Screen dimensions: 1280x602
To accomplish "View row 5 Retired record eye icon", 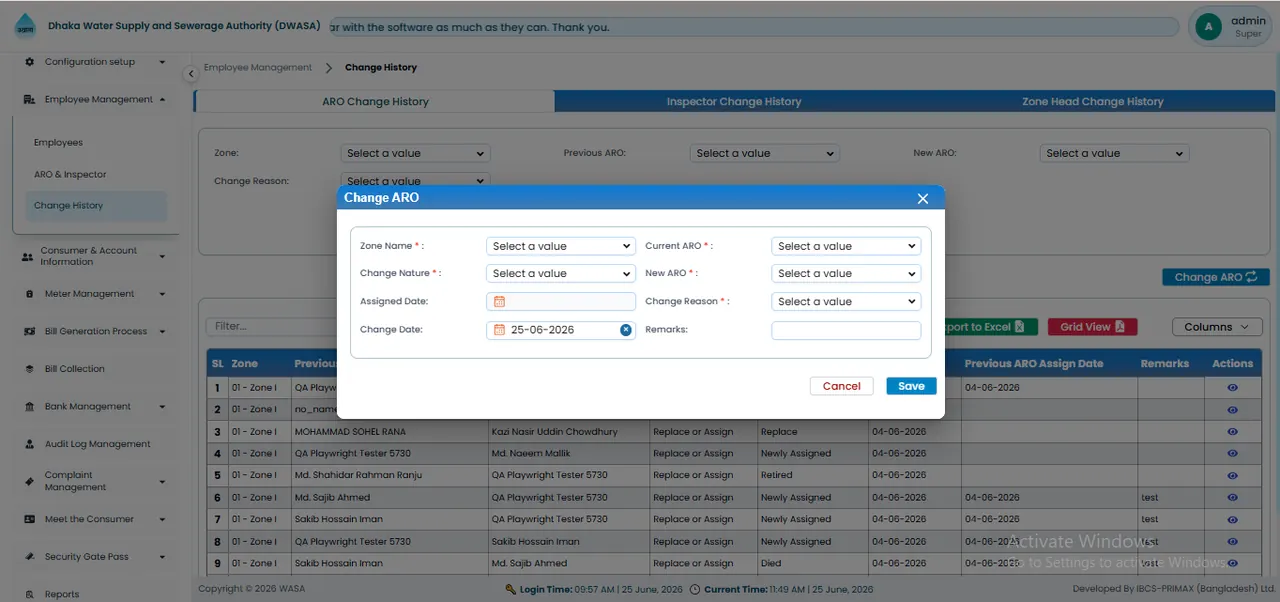I will (x=1232, y=476).
